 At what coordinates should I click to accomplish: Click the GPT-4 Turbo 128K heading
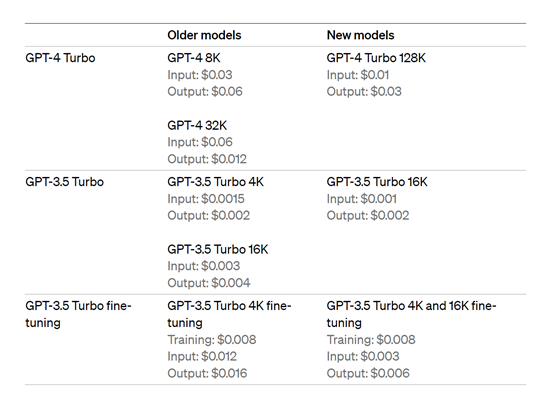pos(376,58)
